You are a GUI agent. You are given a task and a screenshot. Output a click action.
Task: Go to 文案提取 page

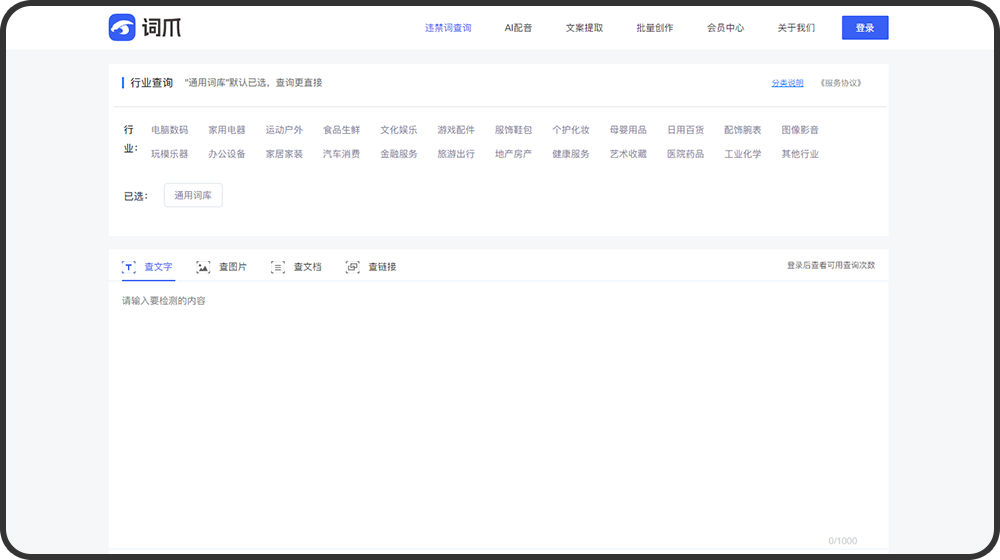[584, 28]
